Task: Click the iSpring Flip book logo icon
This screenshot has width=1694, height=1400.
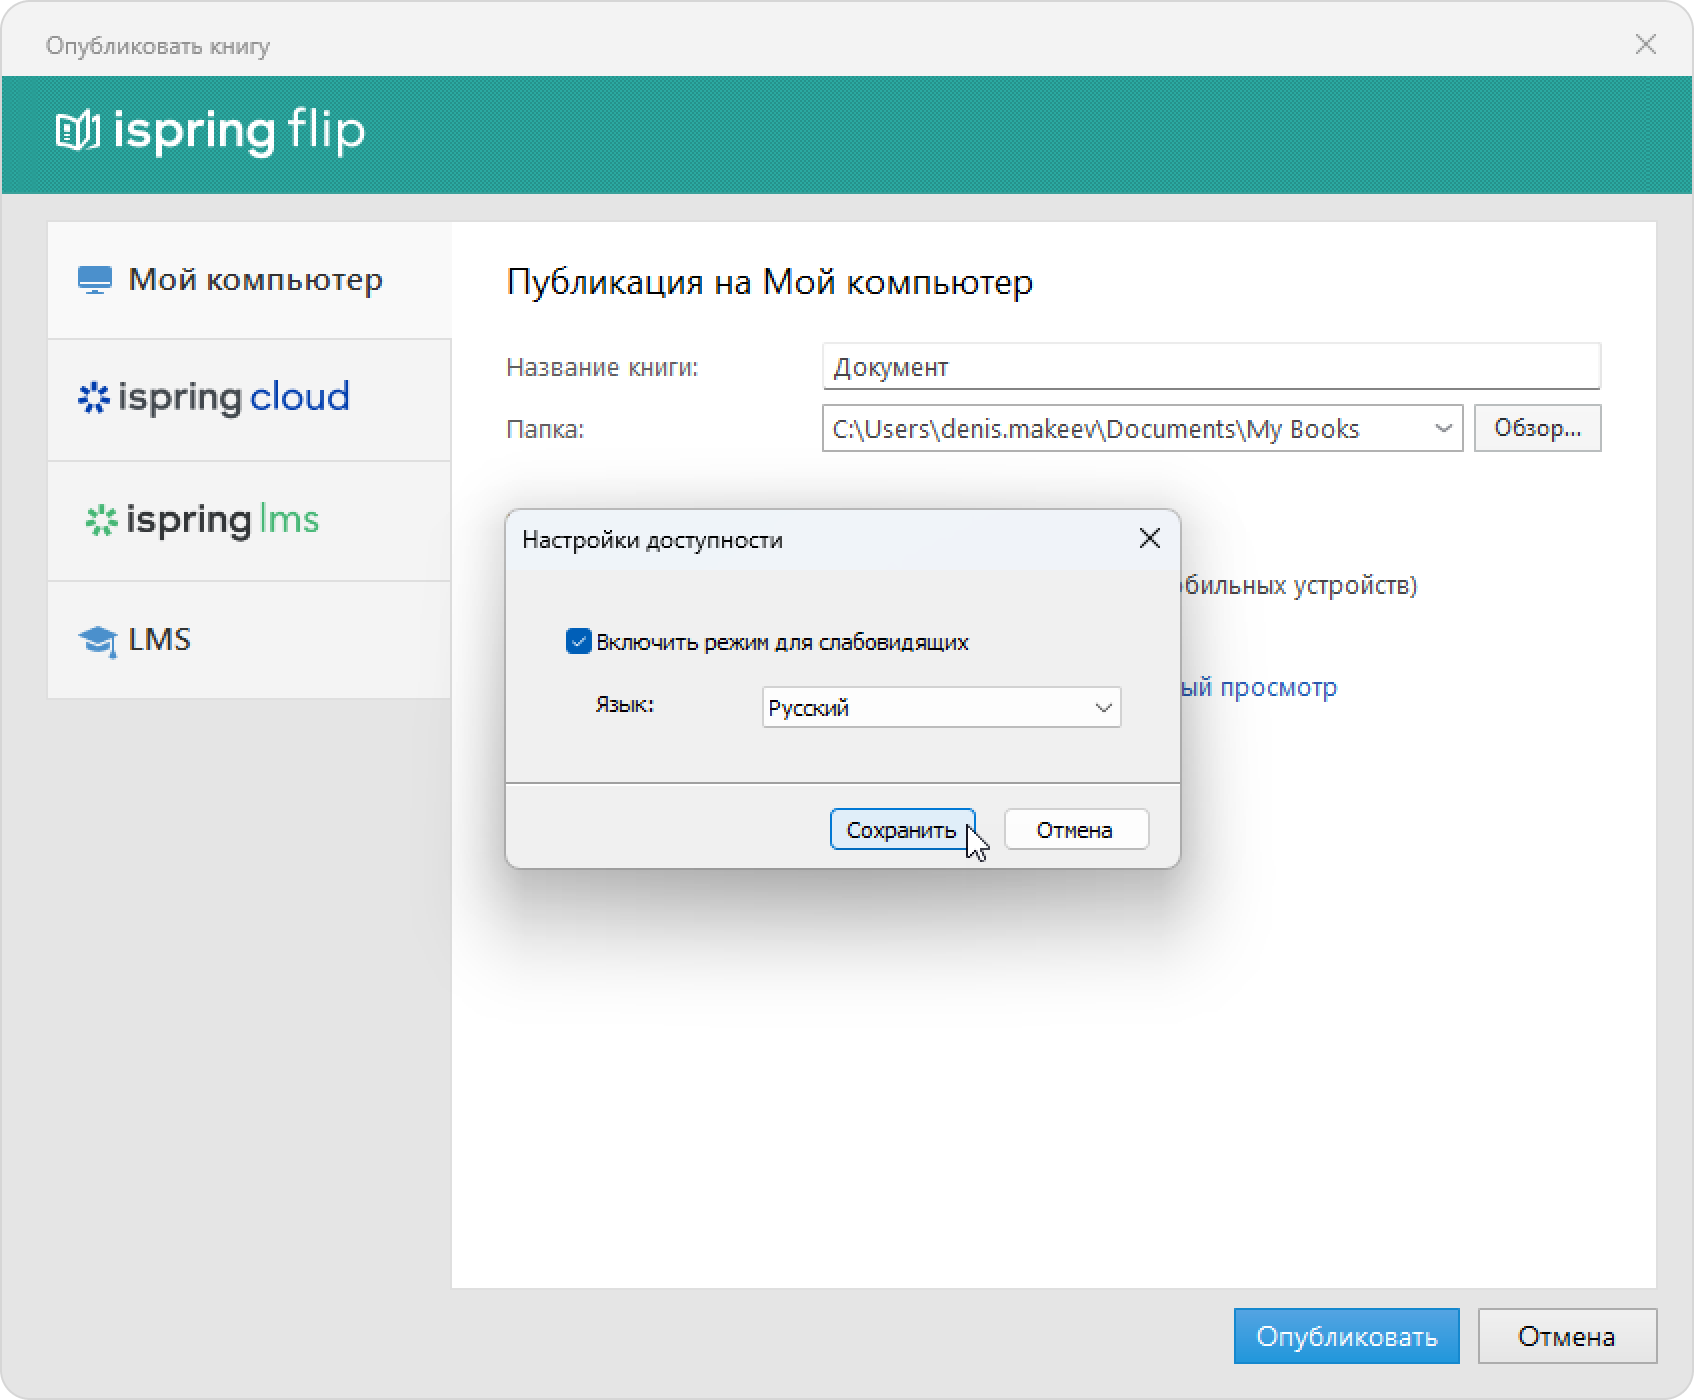Action: [77, 131]
